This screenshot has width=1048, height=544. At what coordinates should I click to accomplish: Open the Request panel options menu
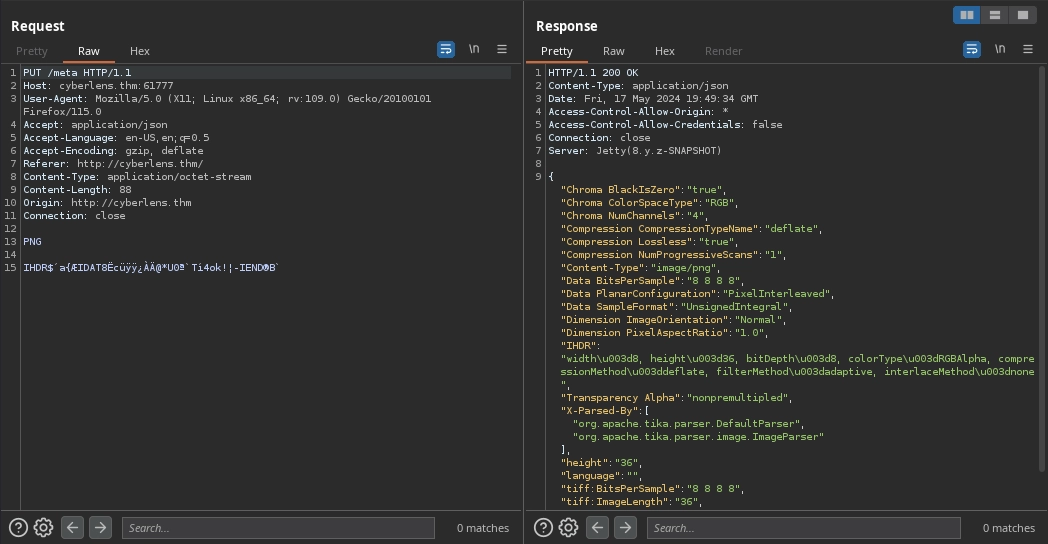click(x=502, y=49)
